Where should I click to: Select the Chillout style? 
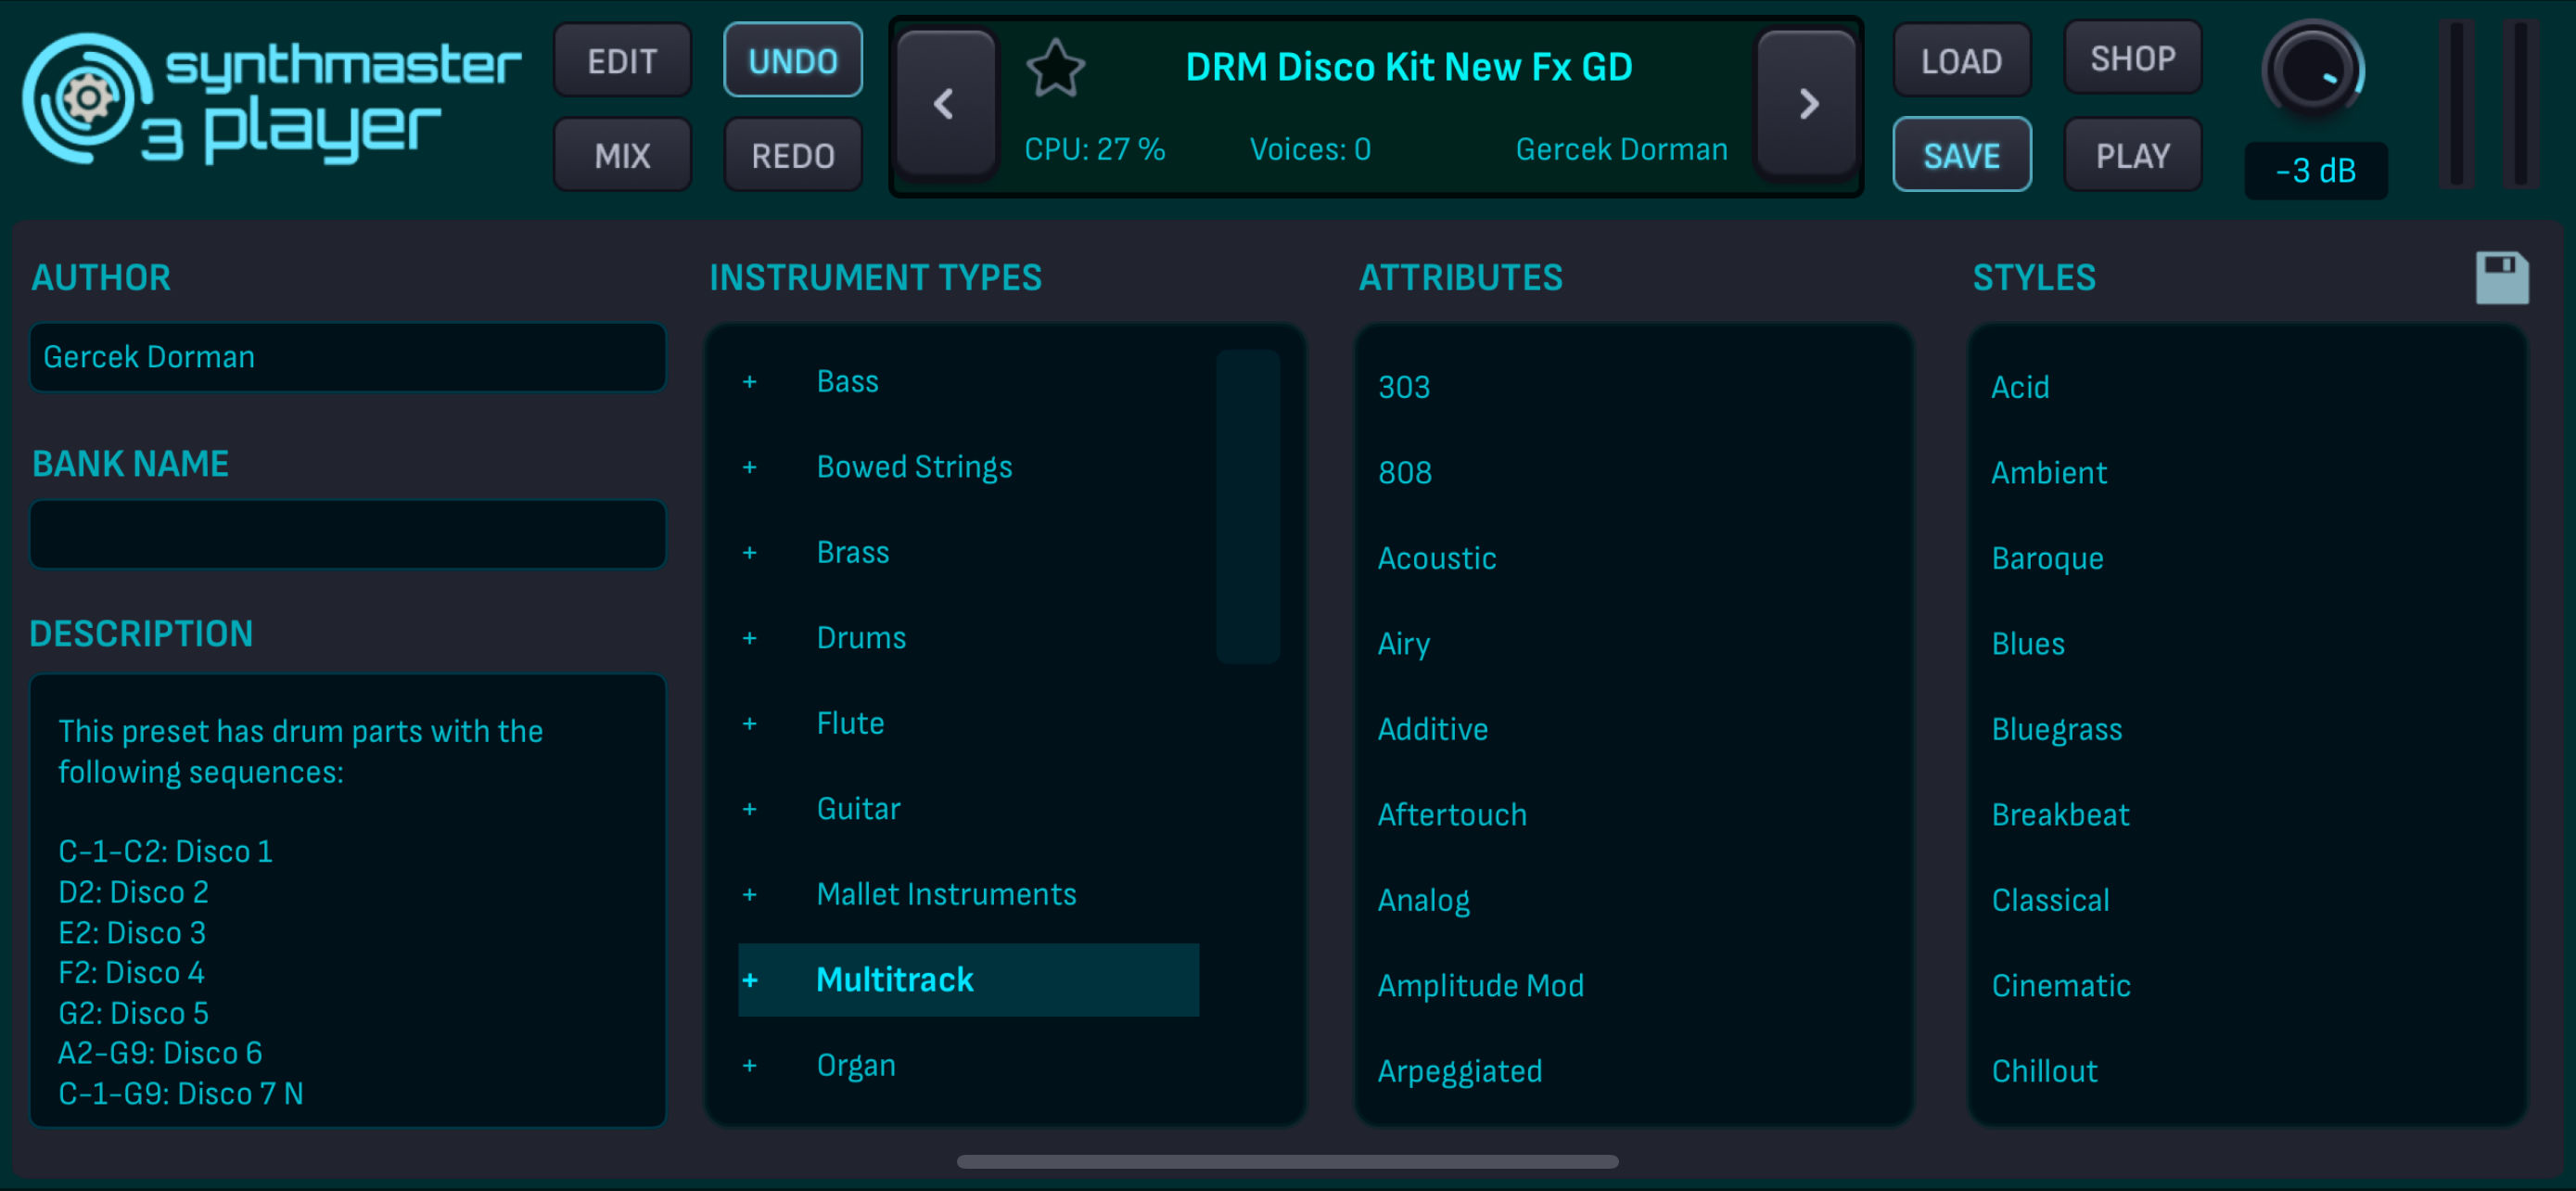pos(2043,1071)
